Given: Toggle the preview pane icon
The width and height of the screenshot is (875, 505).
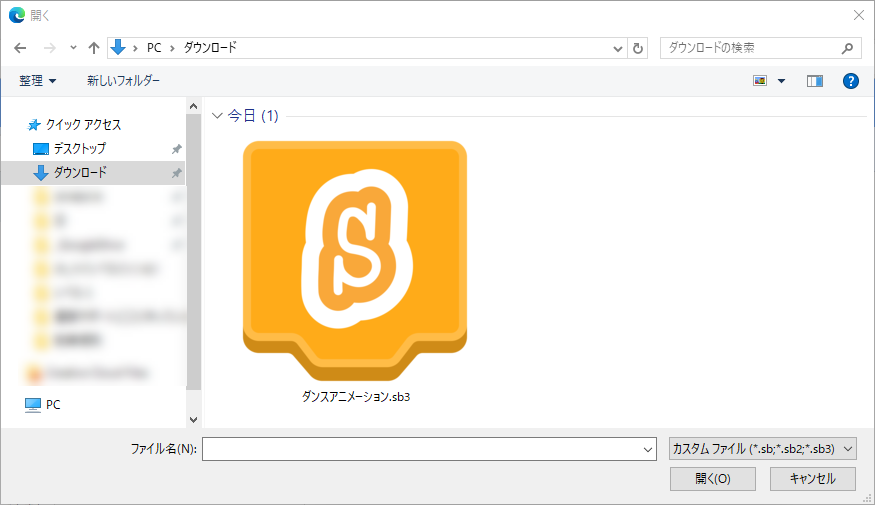Looking at the screenshot, I should (815, 81).
